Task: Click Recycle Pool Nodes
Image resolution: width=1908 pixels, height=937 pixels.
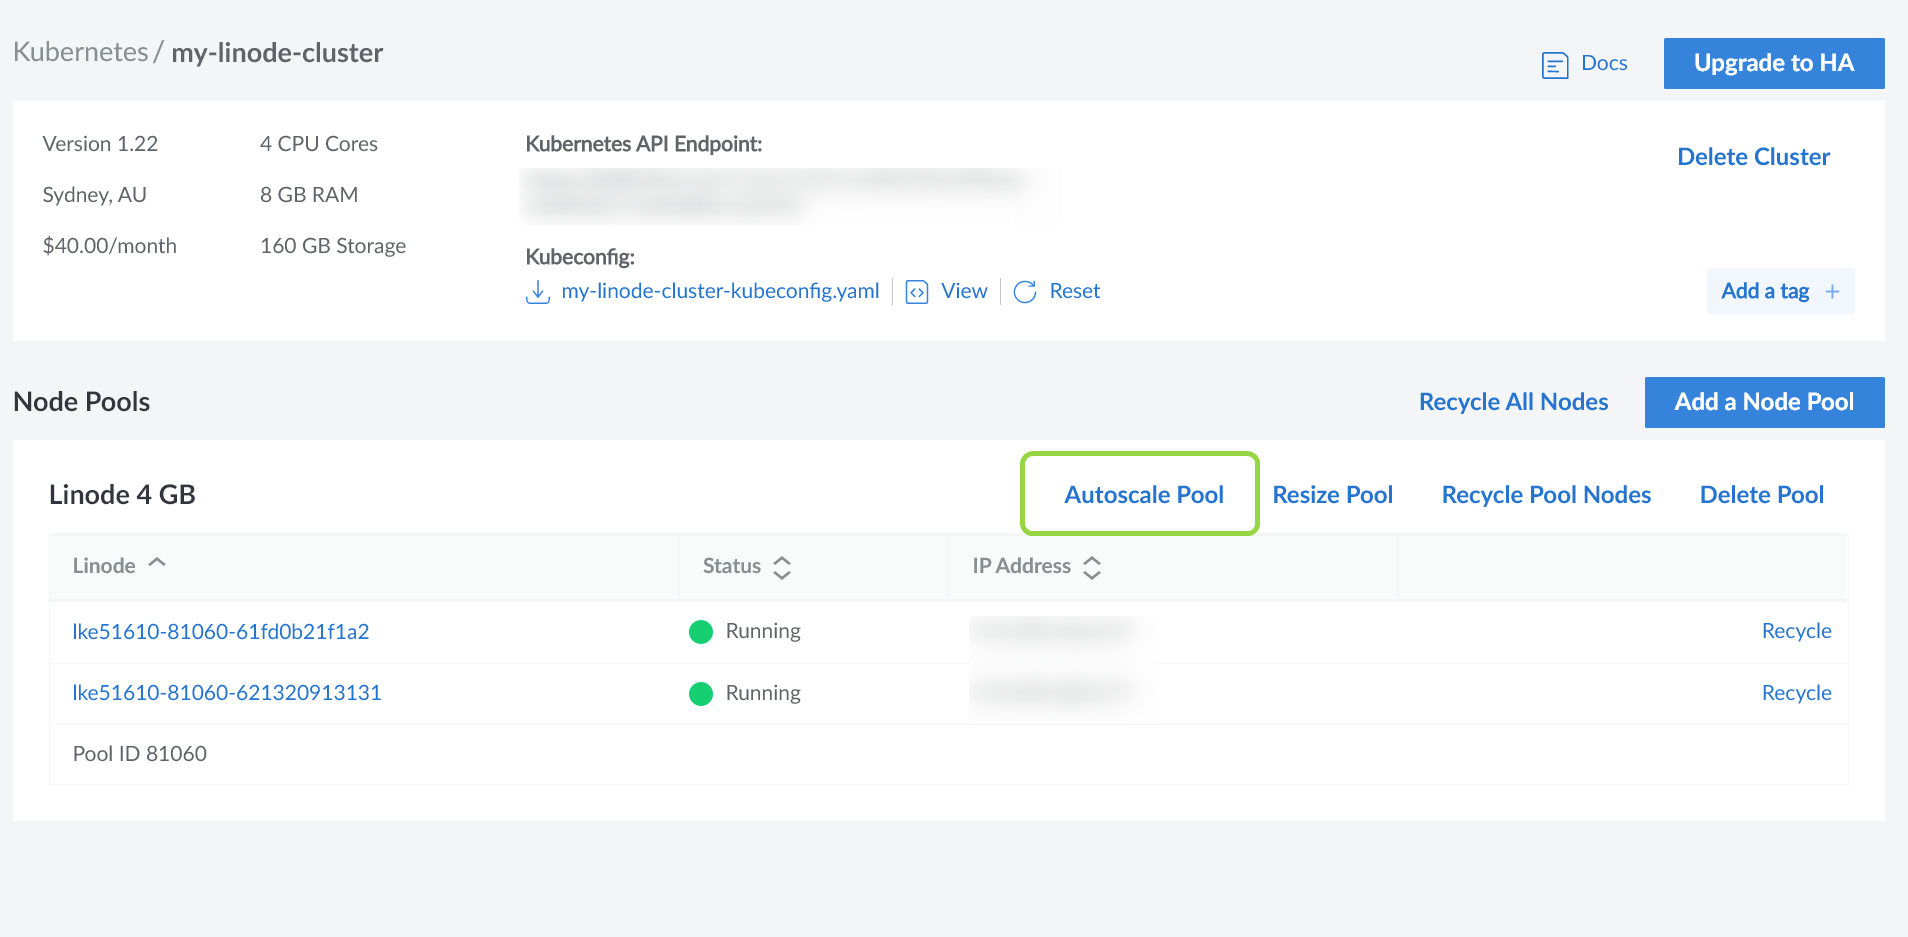Action: (x=1546, y=495)
